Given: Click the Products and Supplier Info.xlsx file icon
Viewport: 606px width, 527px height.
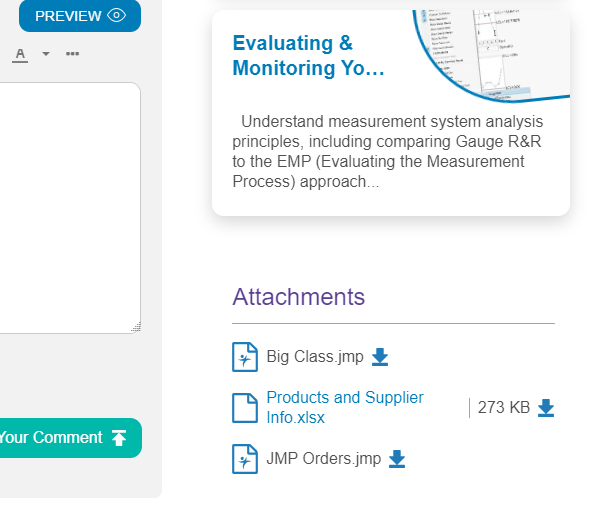Looking at the screenshot, I should [x=245, y=408].
